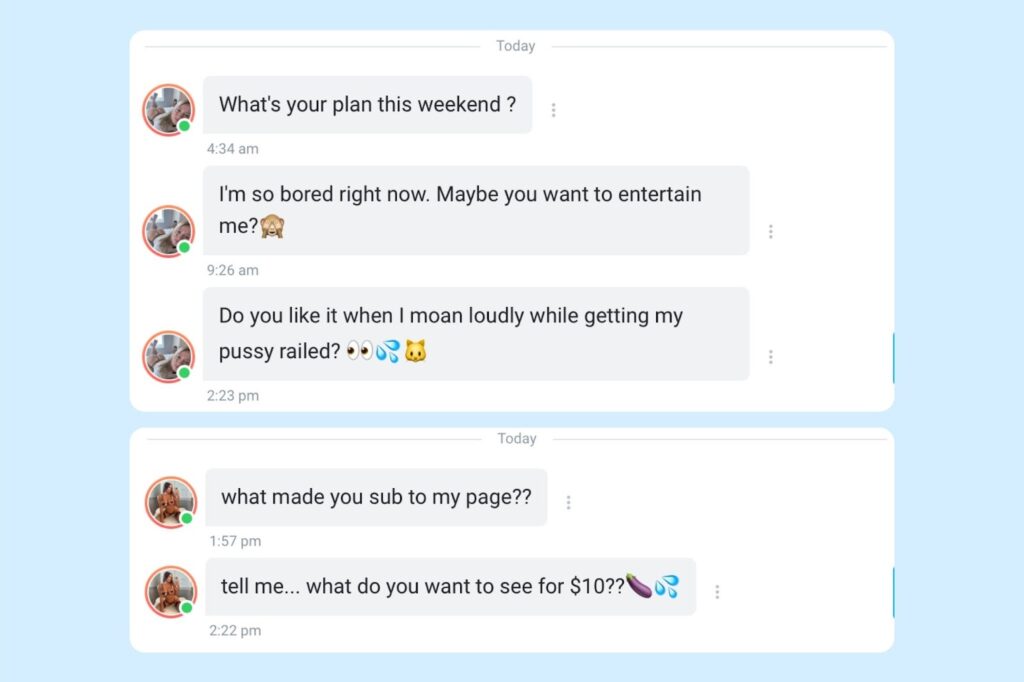1024x682 pixels.
Task: Select the 2:23 pm timestamp
Action: (233, 396)
